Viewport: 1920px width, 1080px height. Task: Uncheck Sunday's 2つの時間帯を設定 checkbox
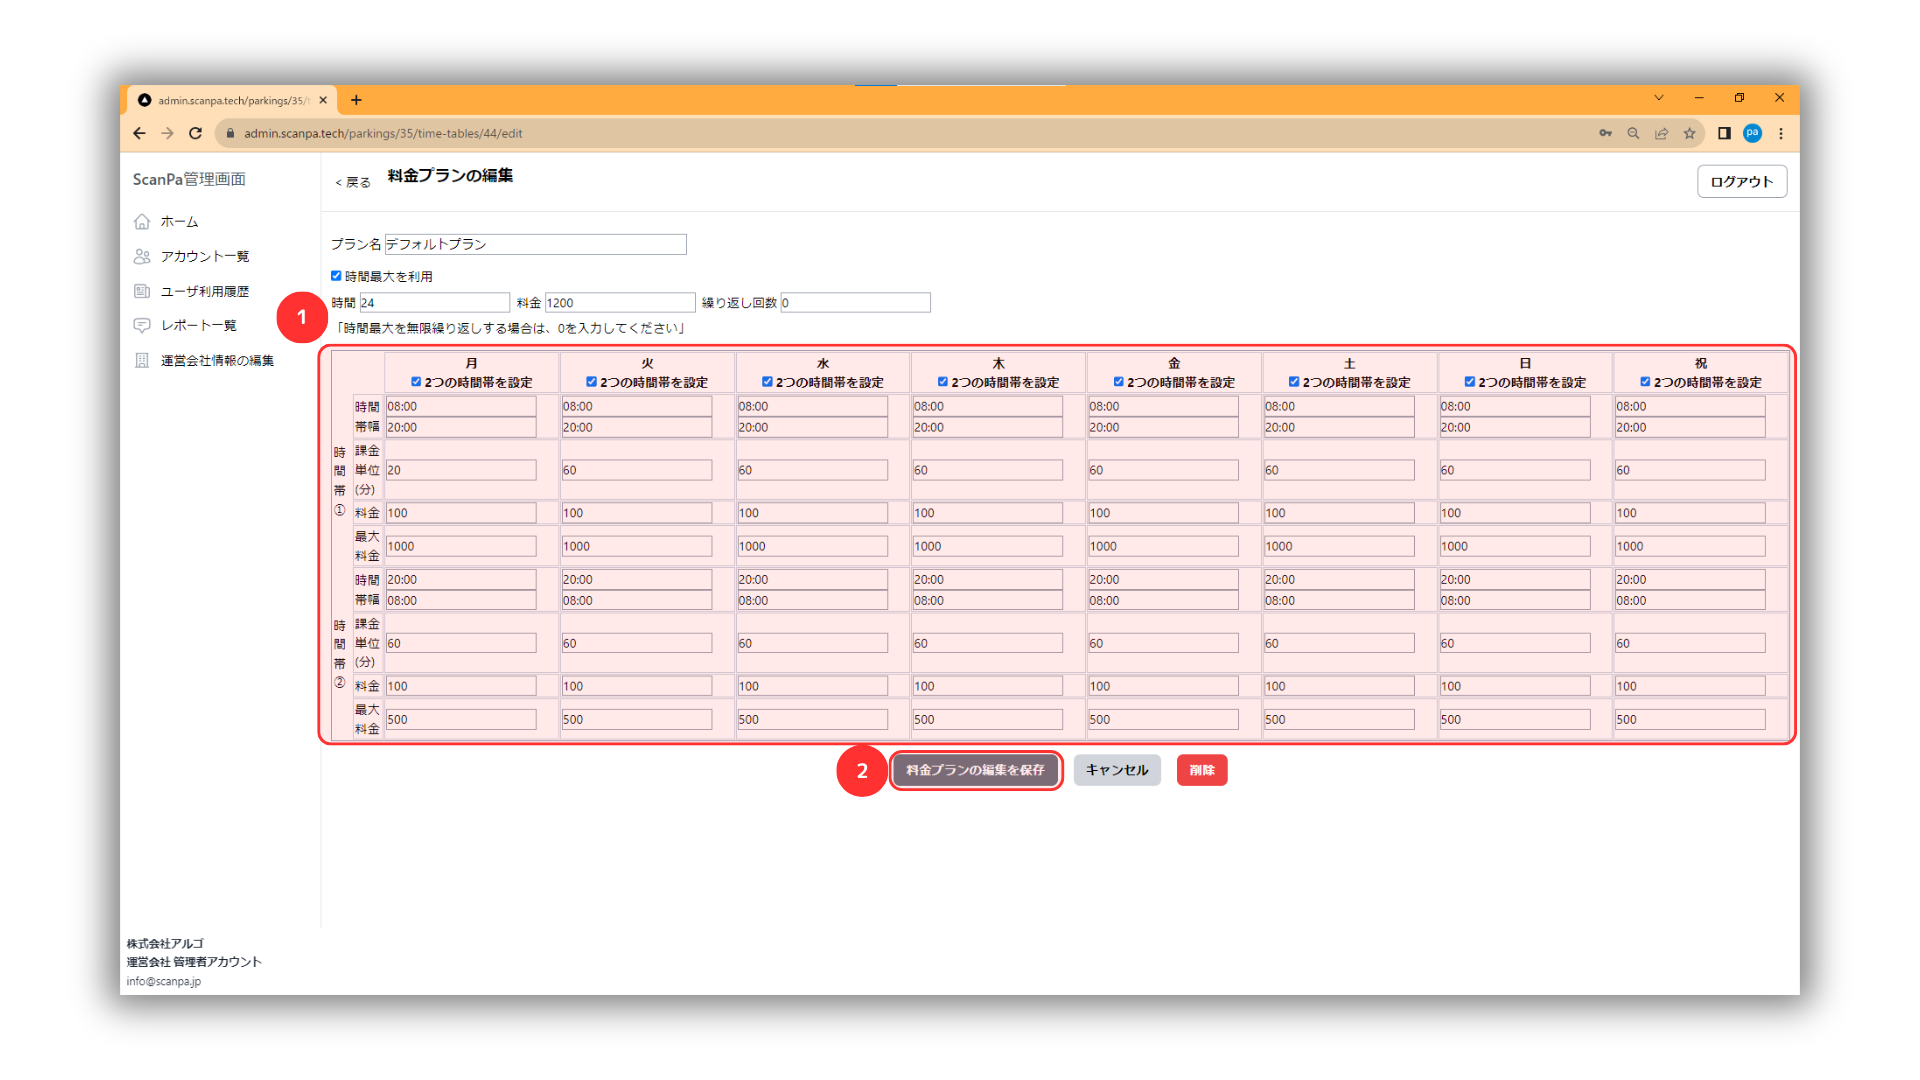(1469, 382)
